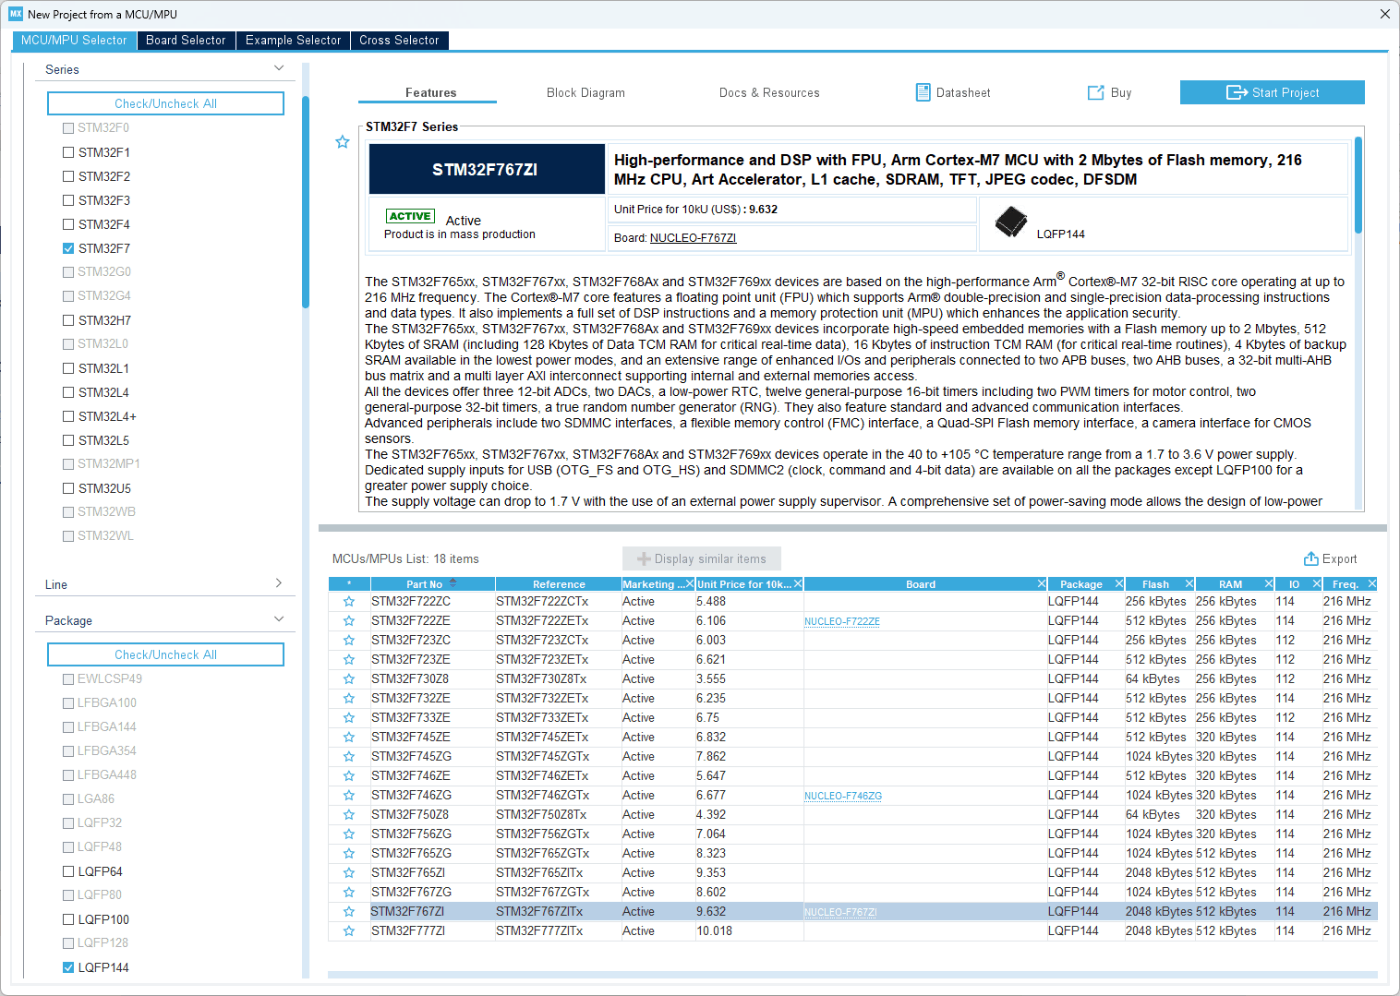The height and width of the screenshot is (996, 1400).
Task: Click Check/Uncheck All under Series
Action: pos(166,104)
